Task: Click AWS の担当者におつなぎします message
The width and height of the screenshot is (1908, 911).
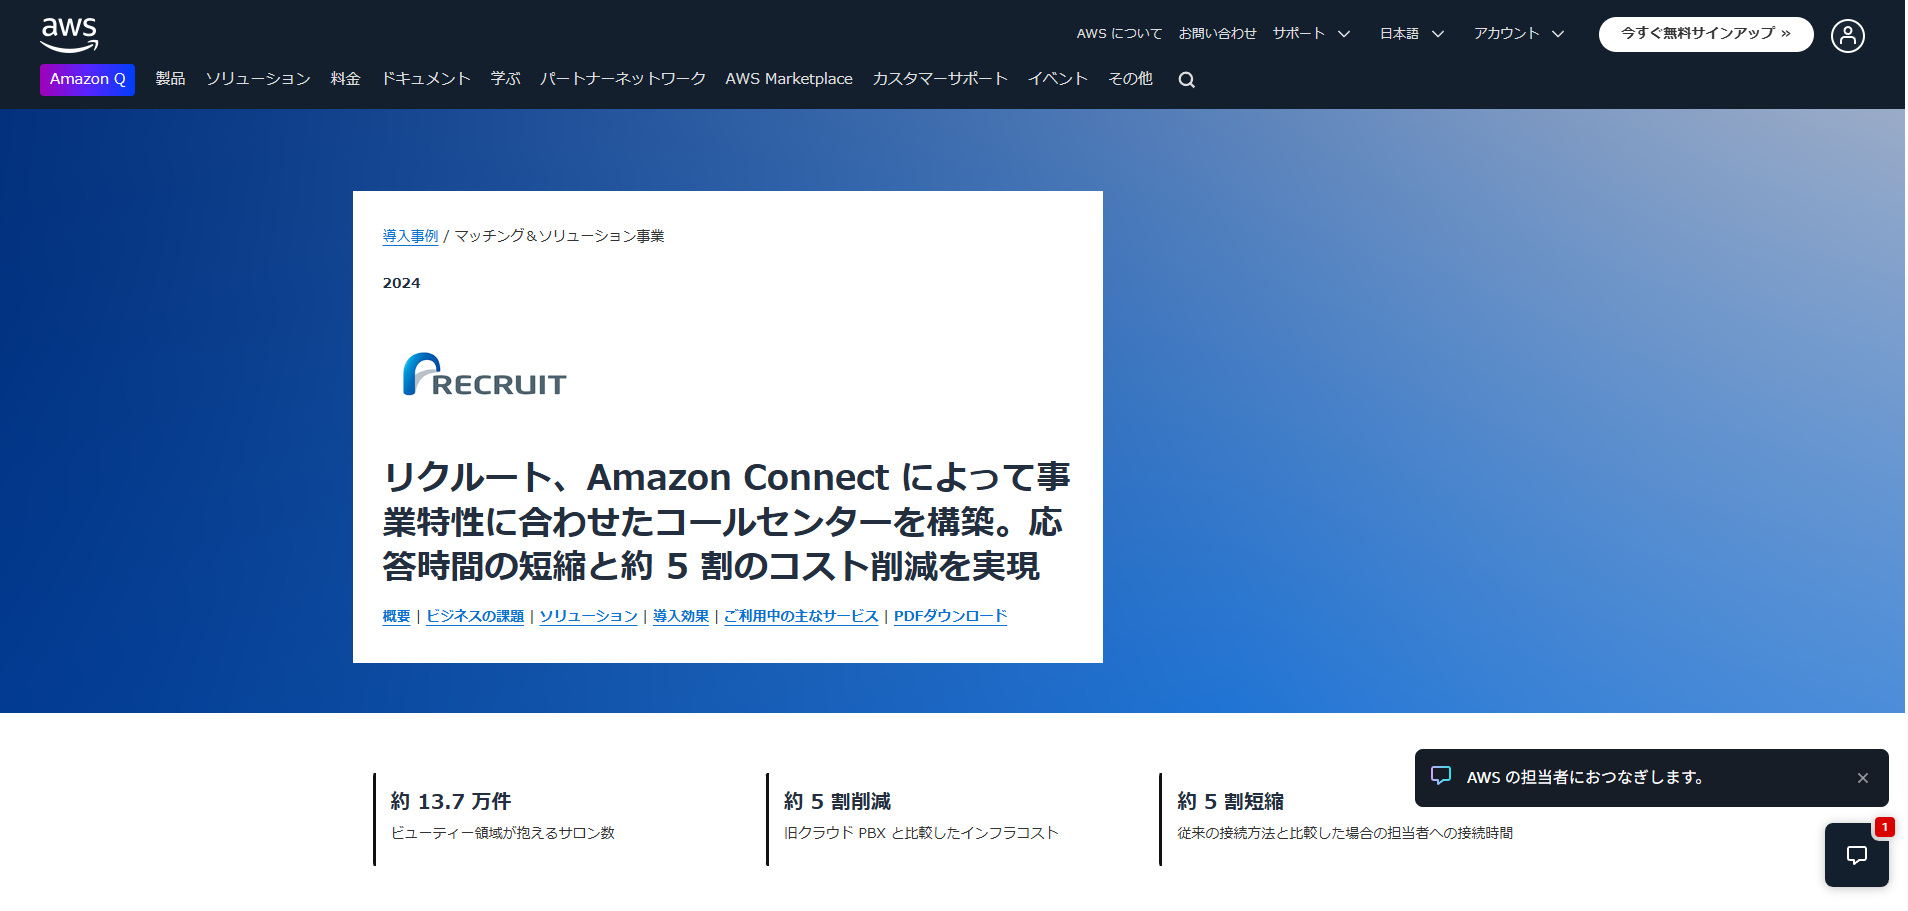Action: coord(1585,777)
